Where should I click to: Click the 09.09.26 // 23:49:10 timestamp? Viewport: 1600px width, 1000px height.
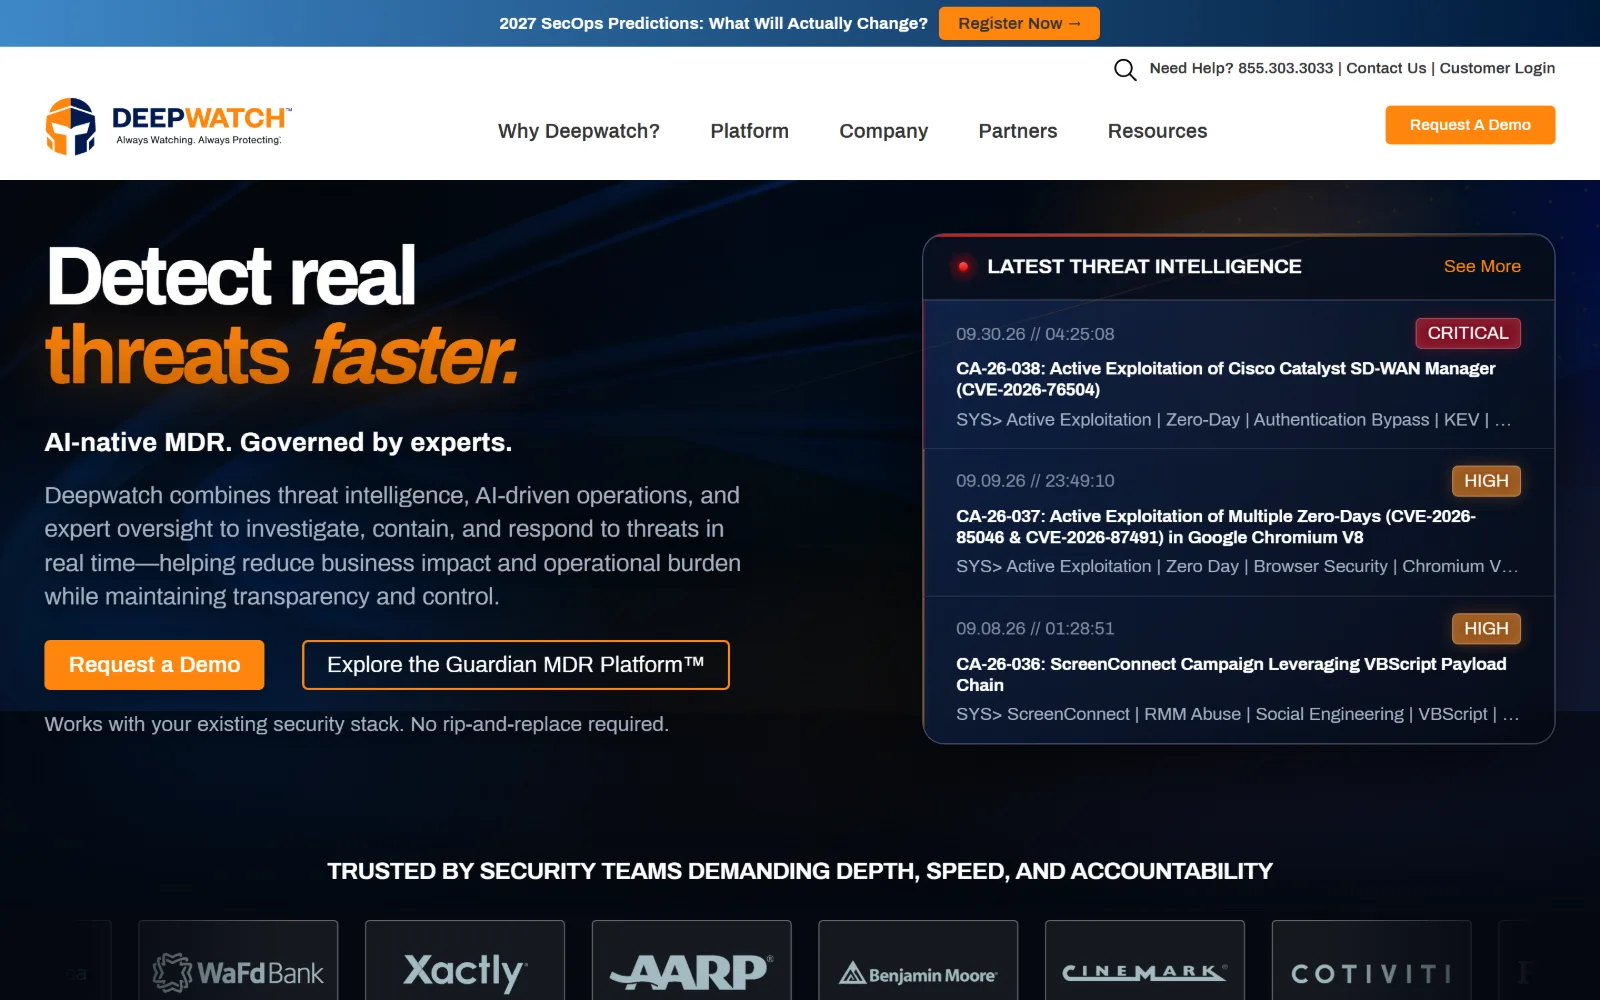pos(1035,481)
